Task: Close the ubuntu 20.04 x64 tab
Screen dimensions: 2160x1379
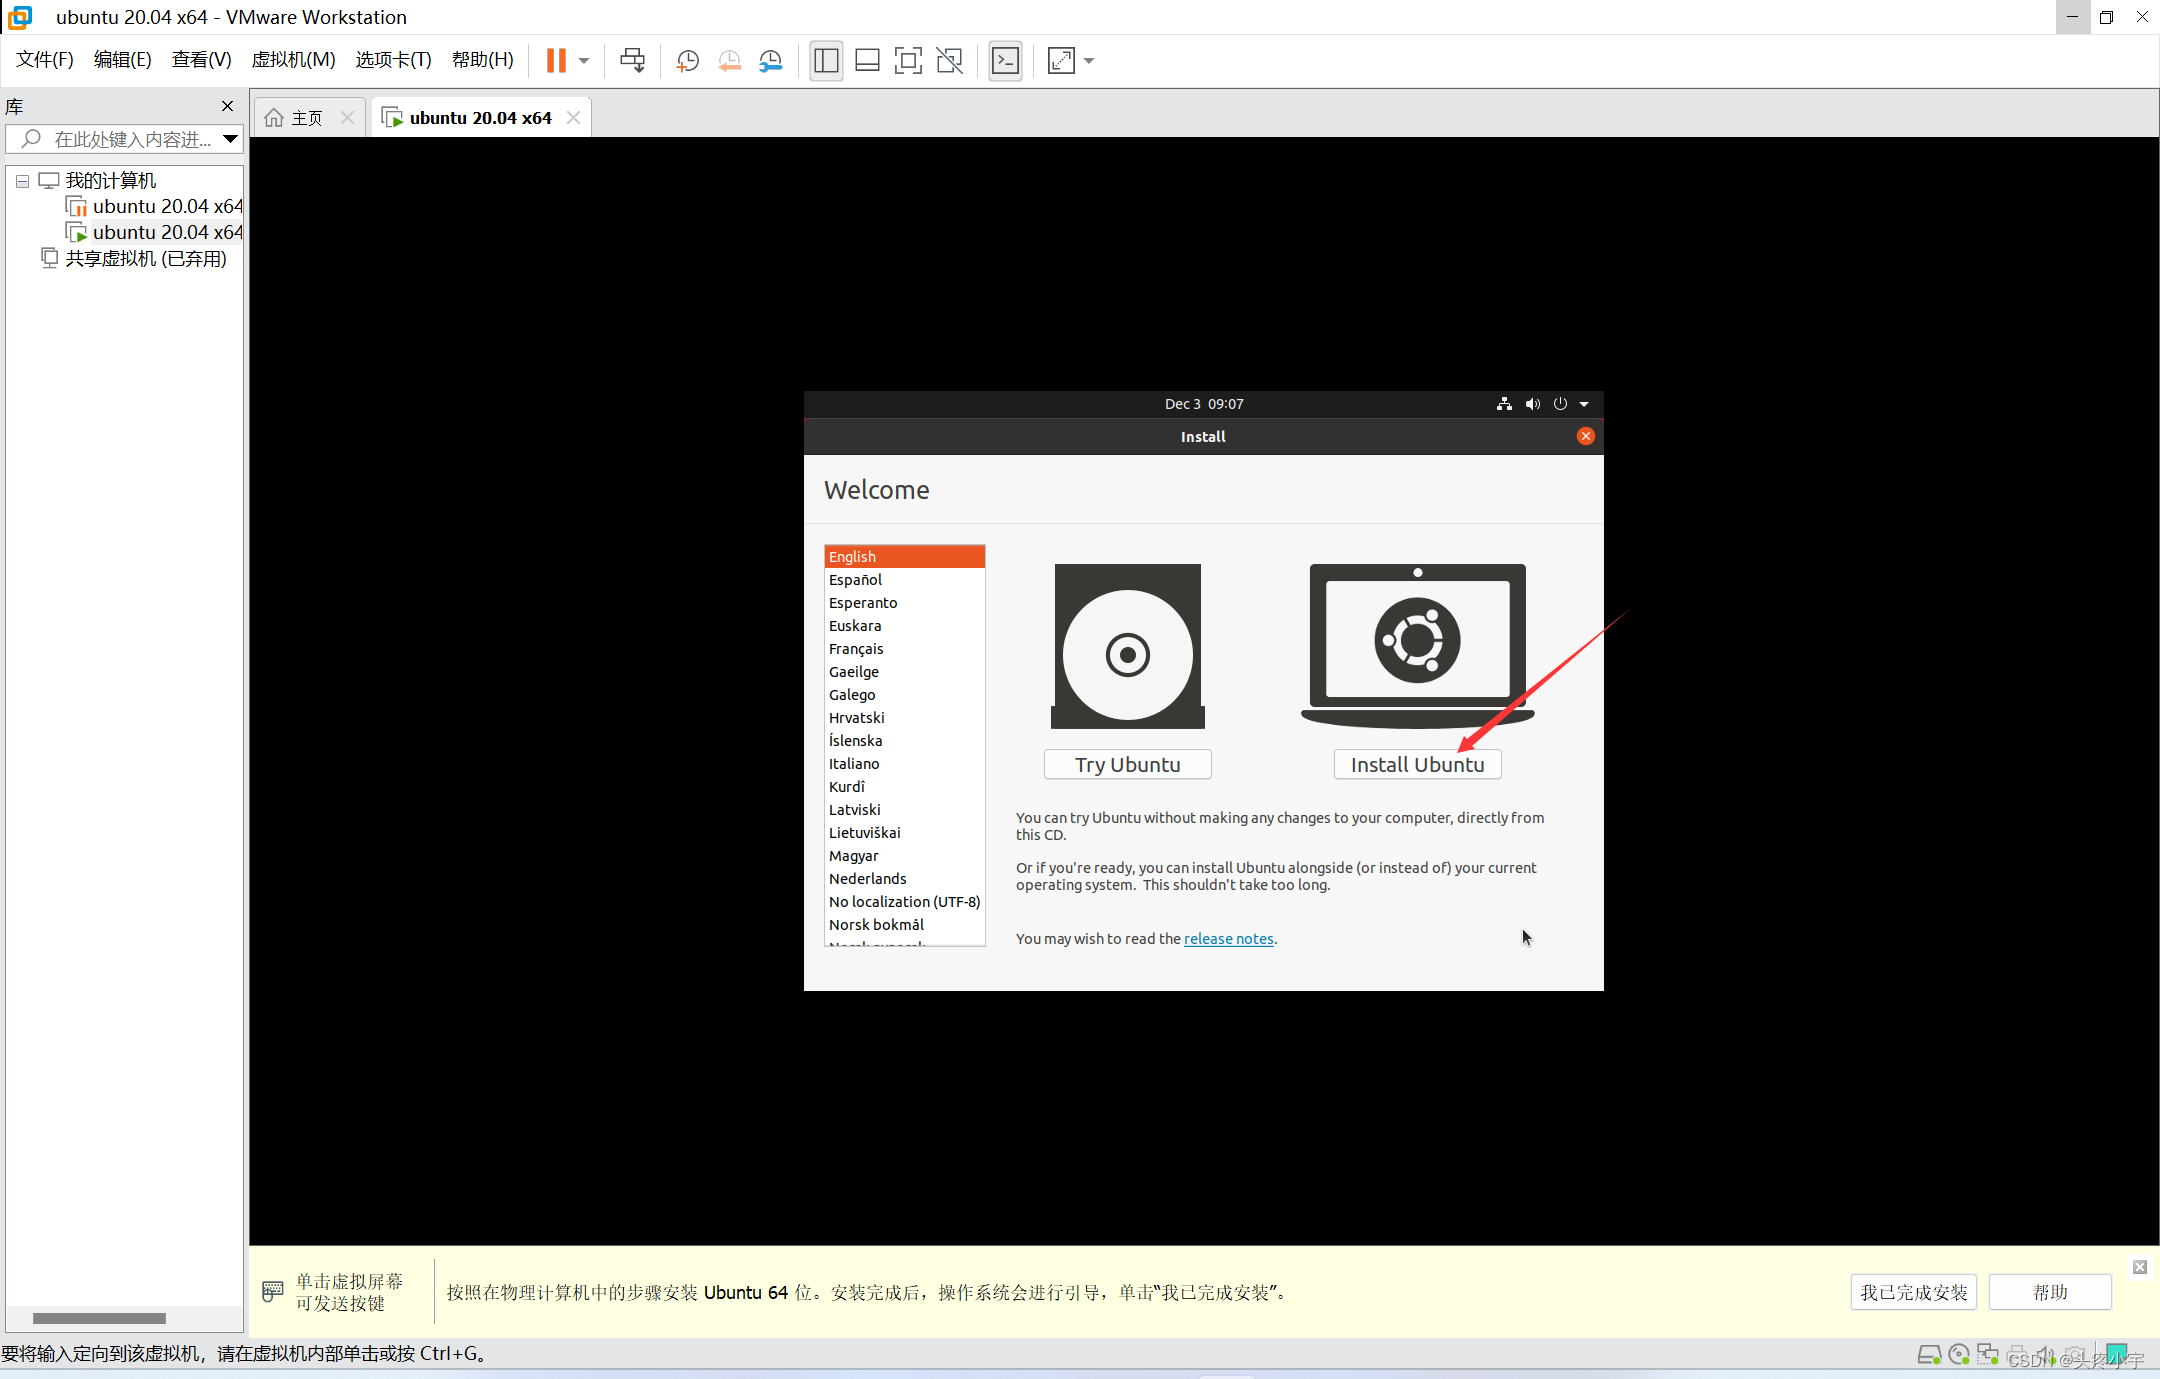Action: tap(573, 118)
